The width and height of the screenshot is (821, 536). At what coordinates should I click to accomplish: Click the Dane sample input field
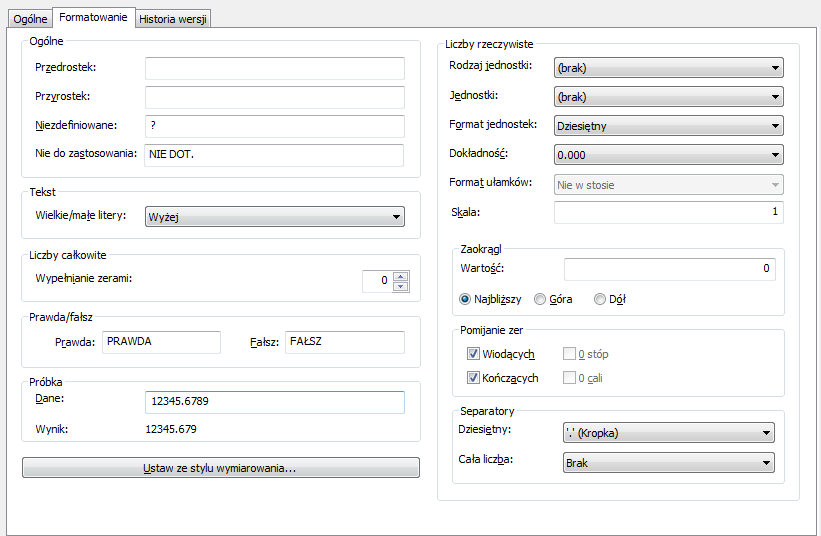click(x=274, y=401)
